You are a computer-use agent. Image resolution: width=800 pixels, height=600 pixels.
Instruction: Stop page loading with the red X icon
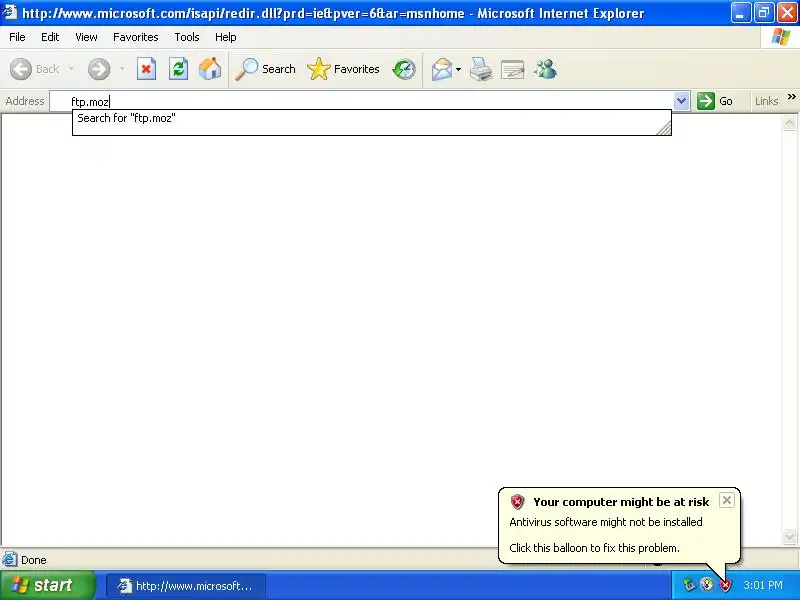[x=146, y=69]
